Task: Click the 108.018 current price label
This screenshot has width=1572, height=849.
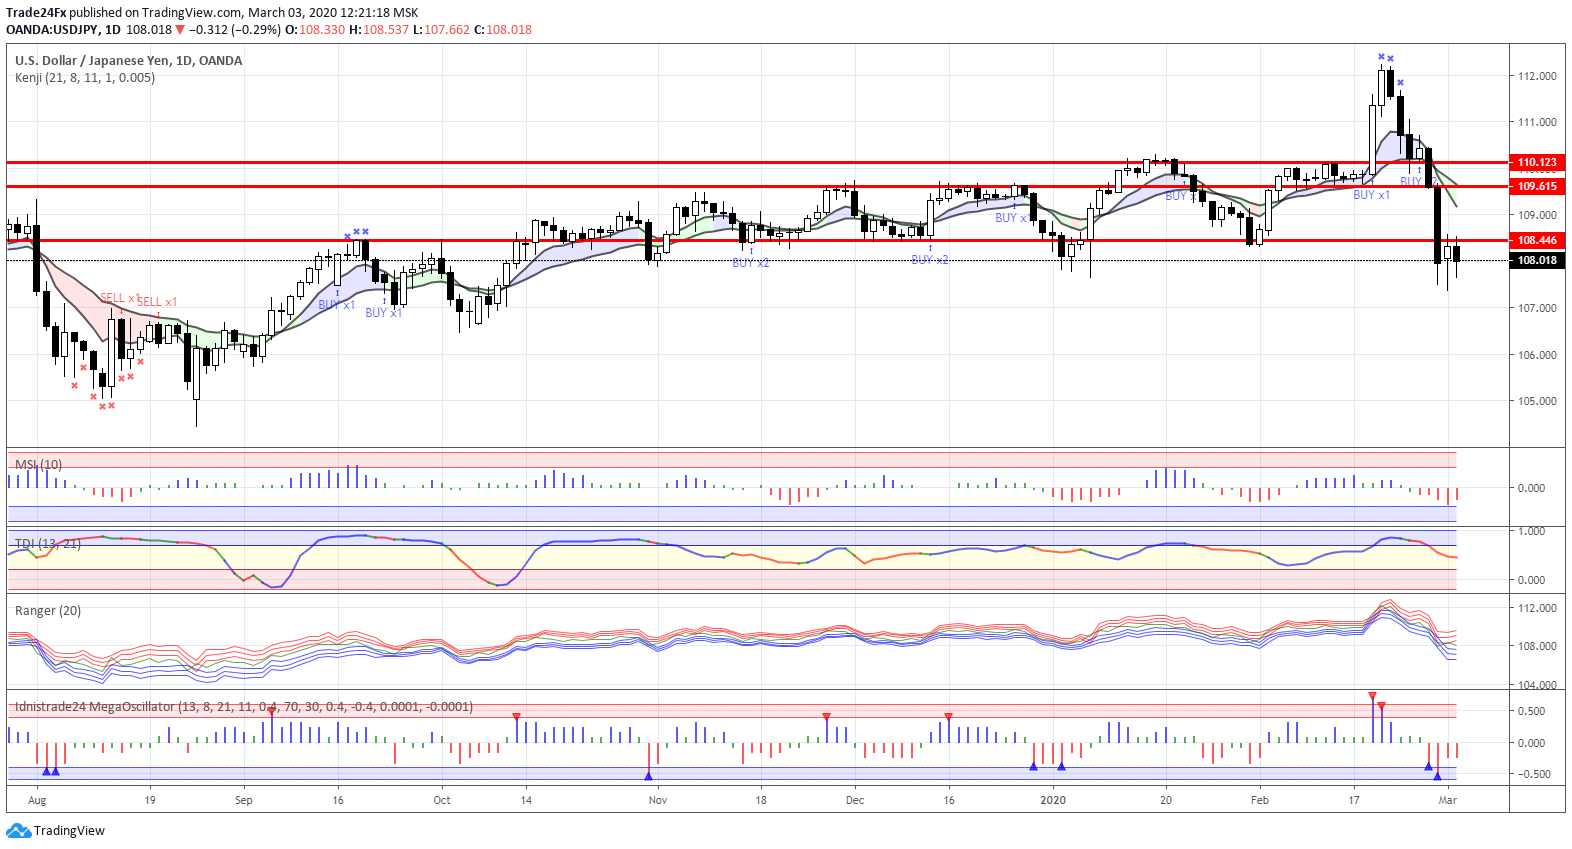Action: point(1537,260)
